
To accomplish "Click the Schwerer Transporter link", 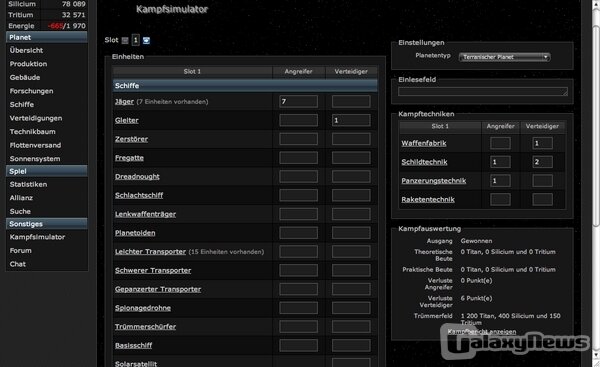I will 153,270.
